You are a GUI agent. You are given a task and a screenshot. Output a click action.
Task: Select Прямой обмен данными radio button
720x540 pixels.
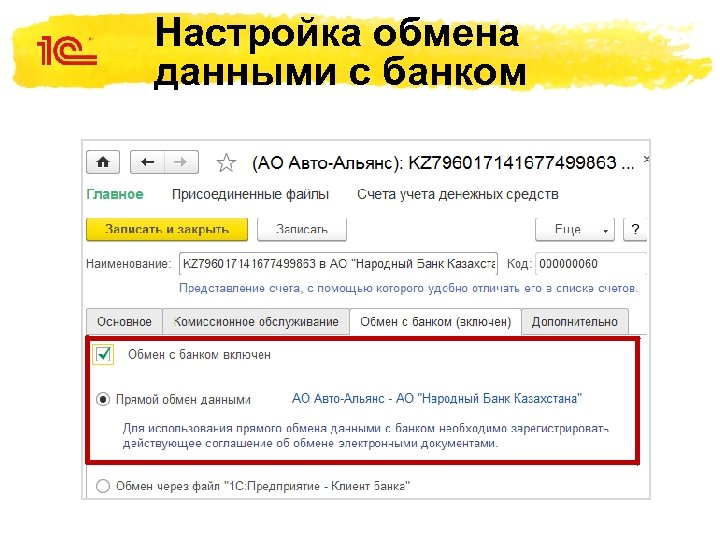pos(103,399)
